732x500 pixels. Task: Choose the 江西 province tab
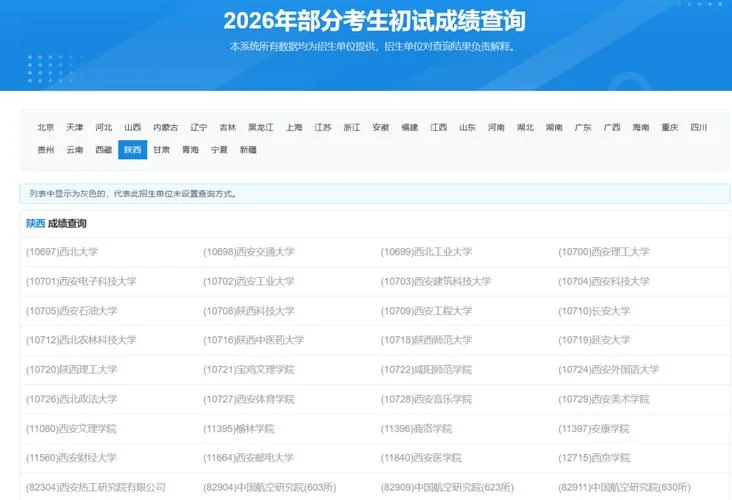tap(439, 127)
